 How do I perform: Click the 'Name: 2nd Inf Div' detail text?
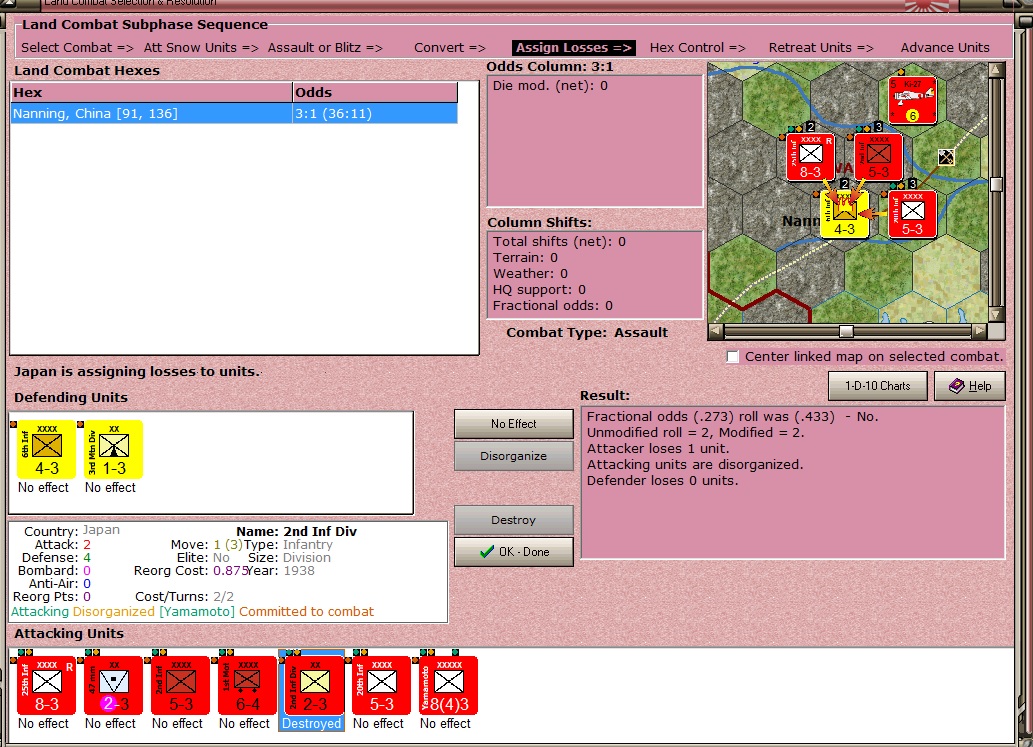(x=296, y=531)
